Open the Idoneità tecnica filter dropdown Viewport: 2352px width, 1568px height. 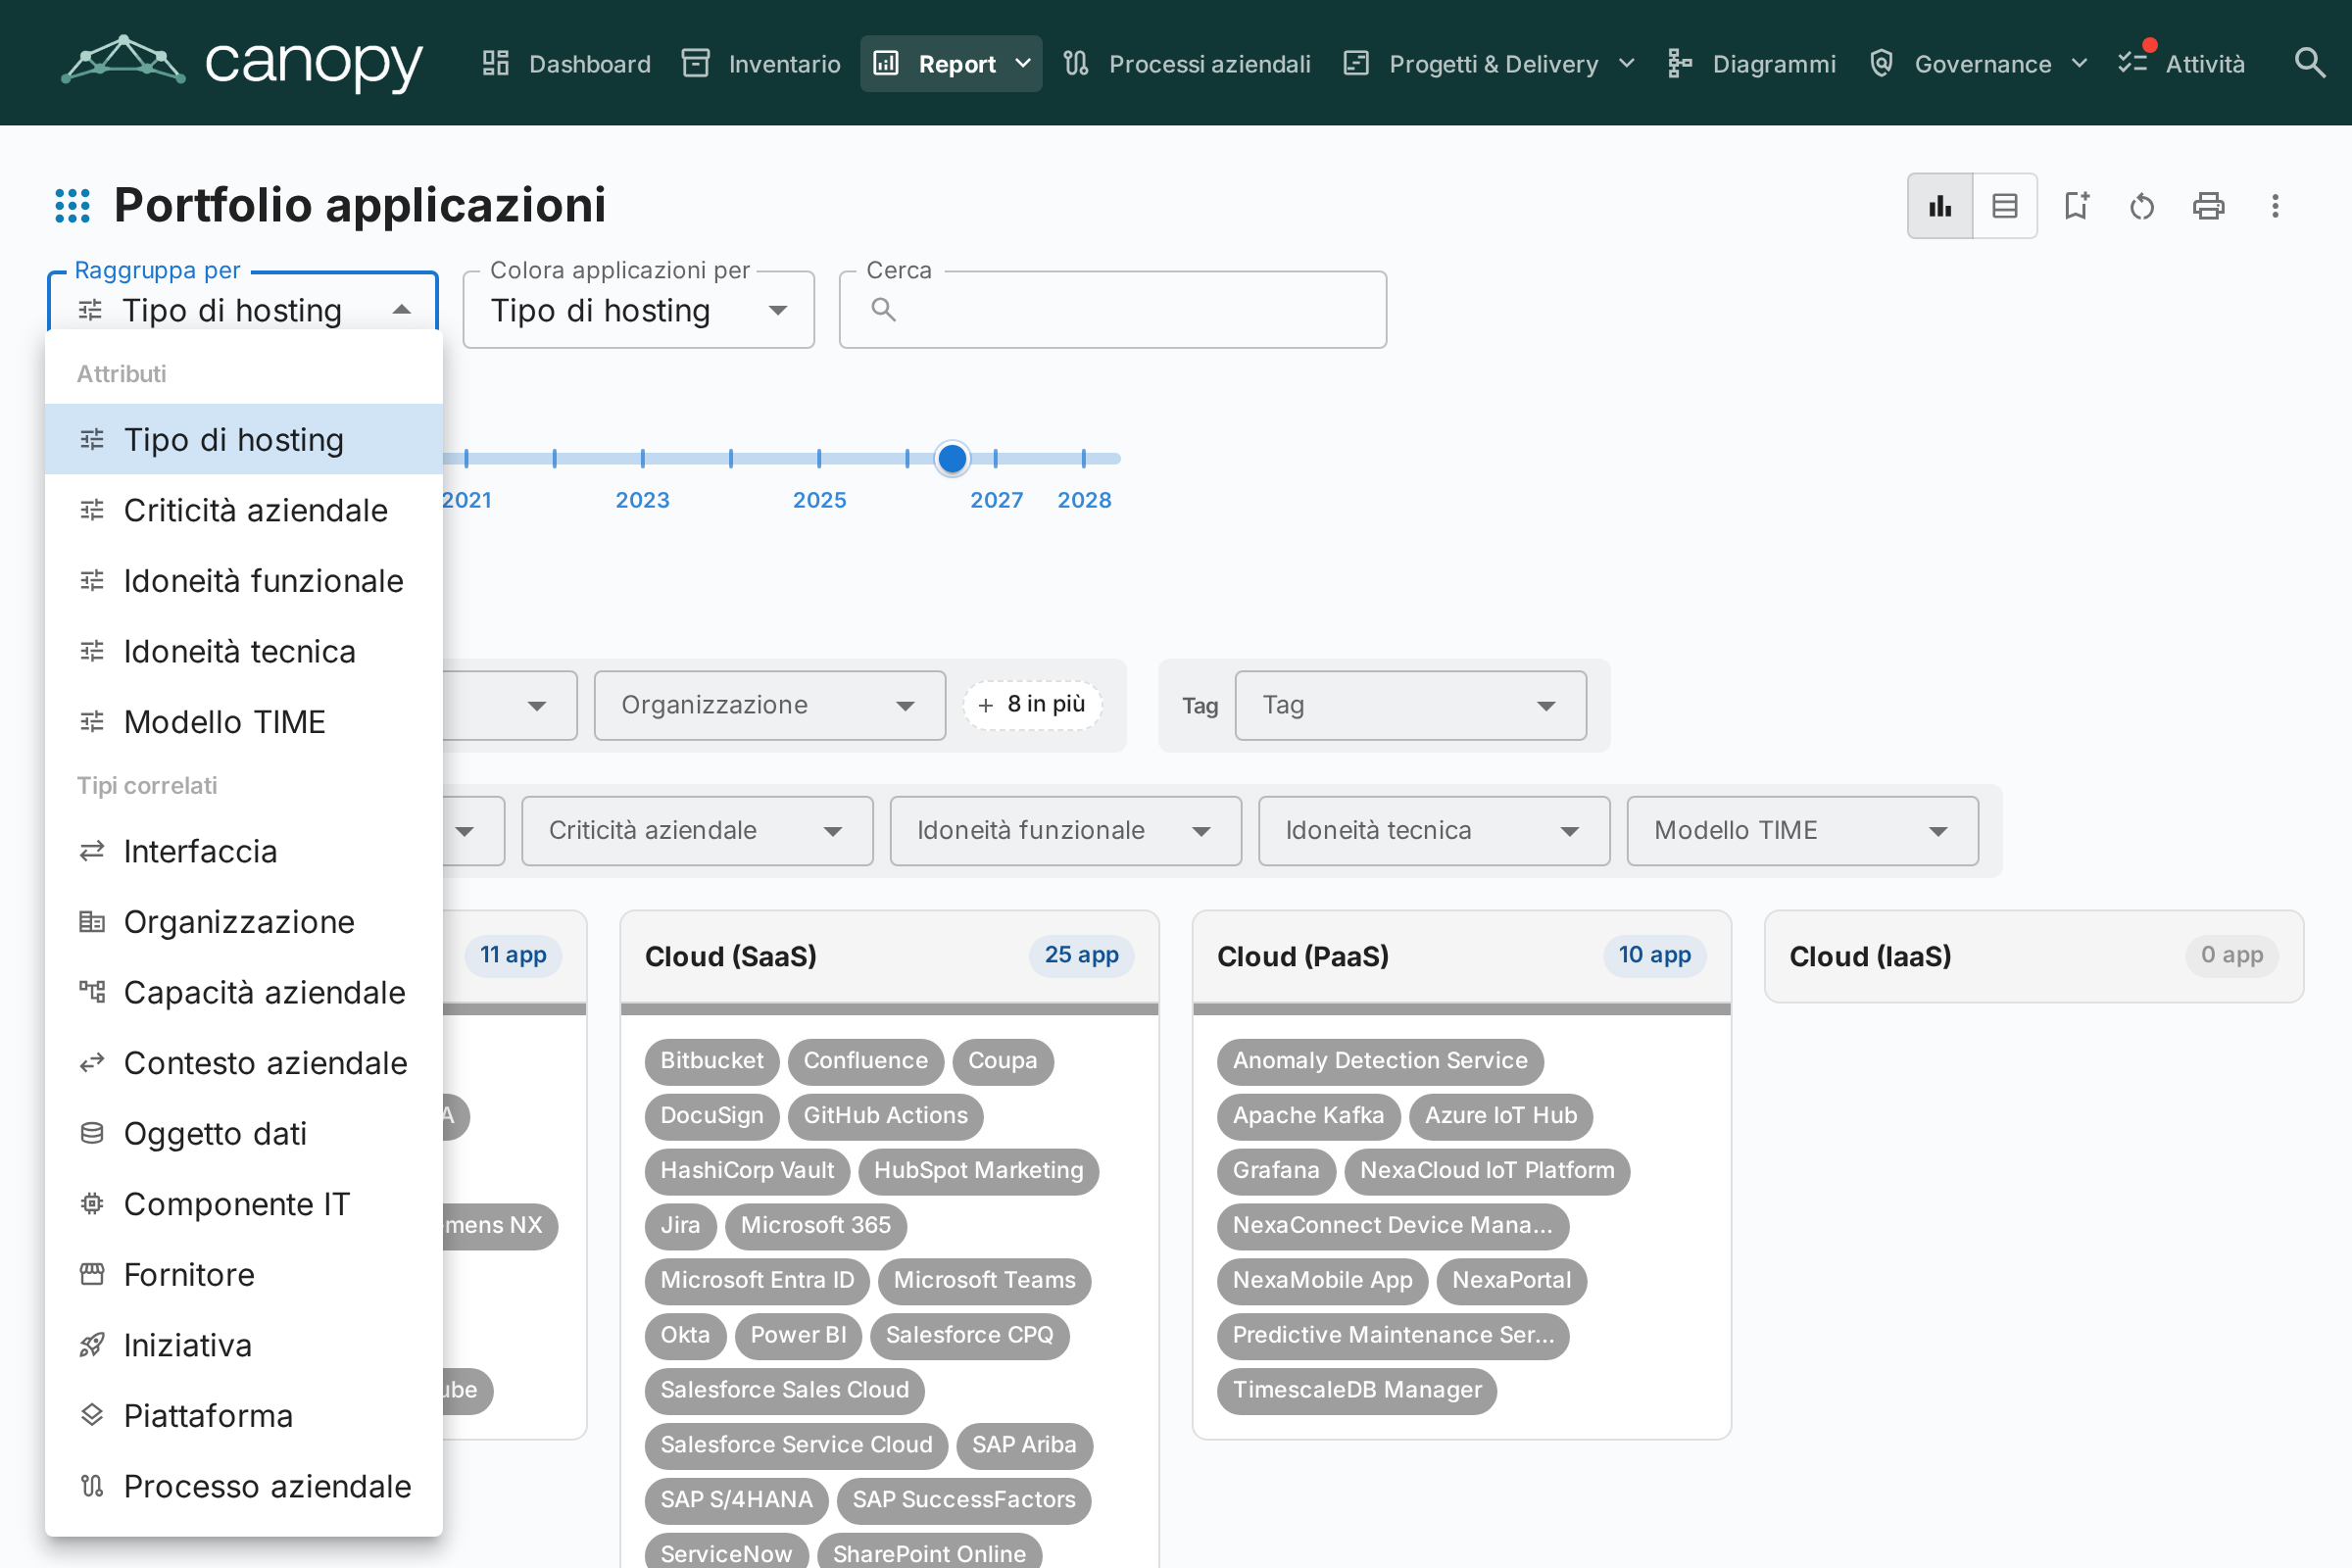[x=1434, y=830]
